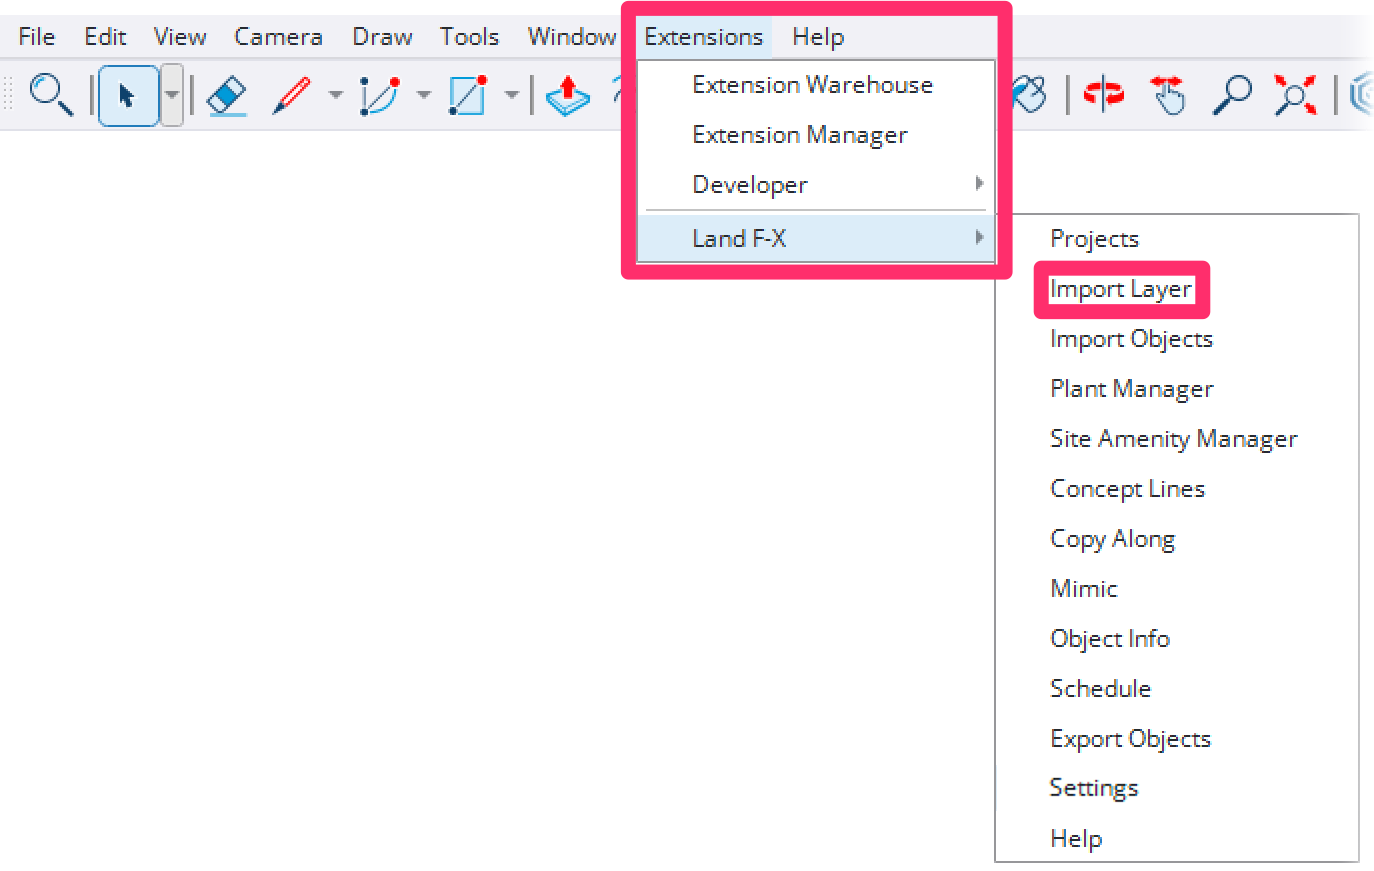Expand the Land F-X submenu entry
This screenshot has height=871, width=1374.
coord(816,239)
